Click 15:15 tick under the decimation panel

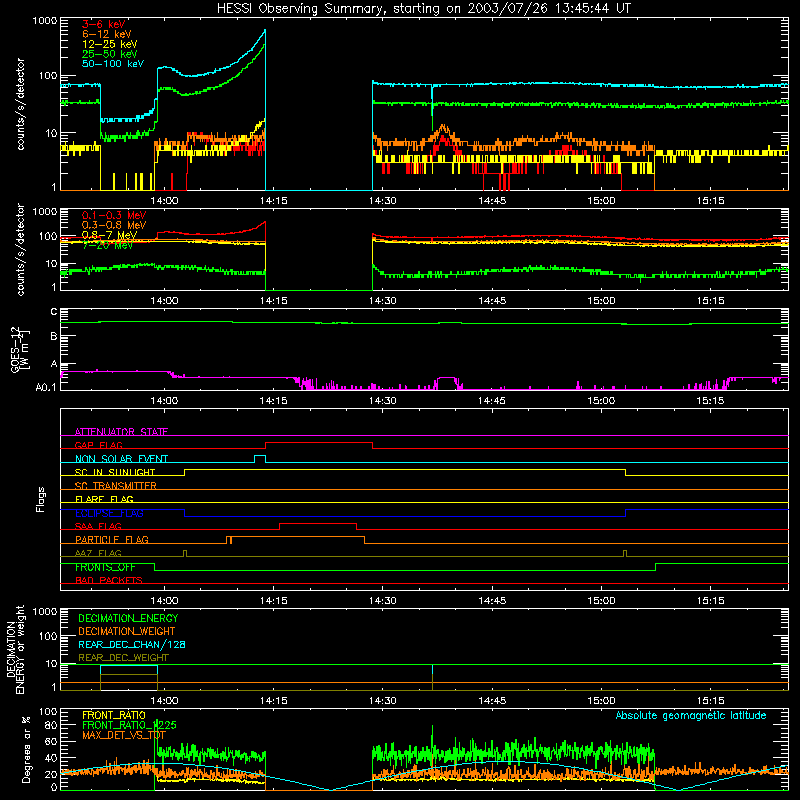pos(710,701)
